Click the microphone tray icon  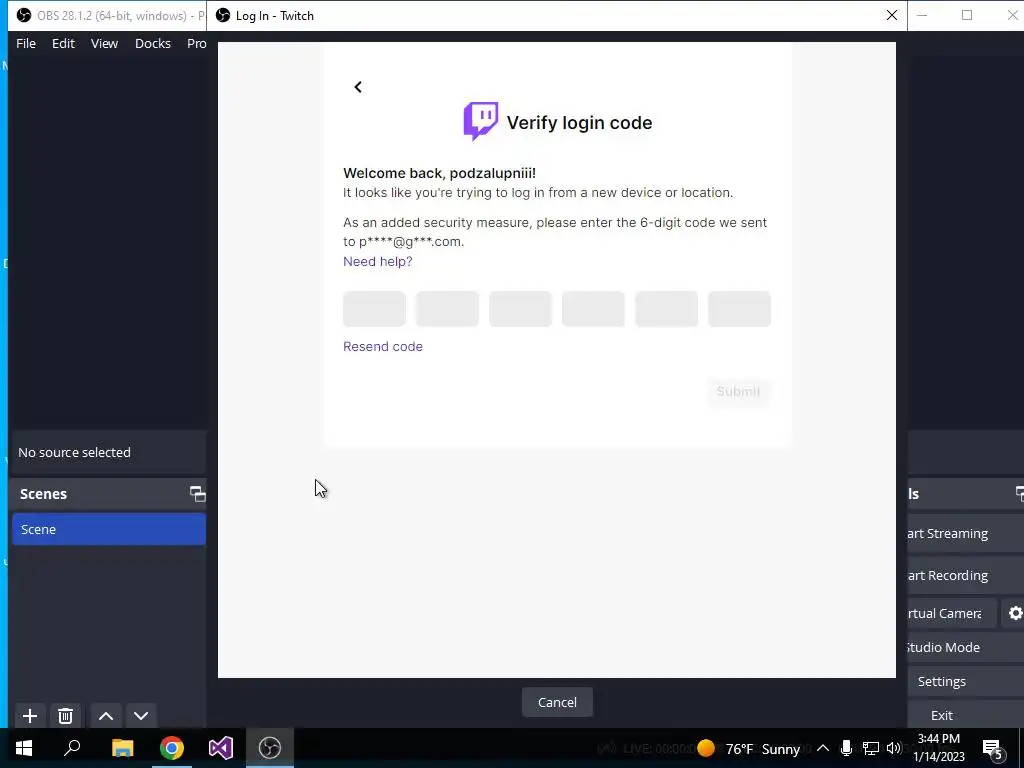pos(846,748)
